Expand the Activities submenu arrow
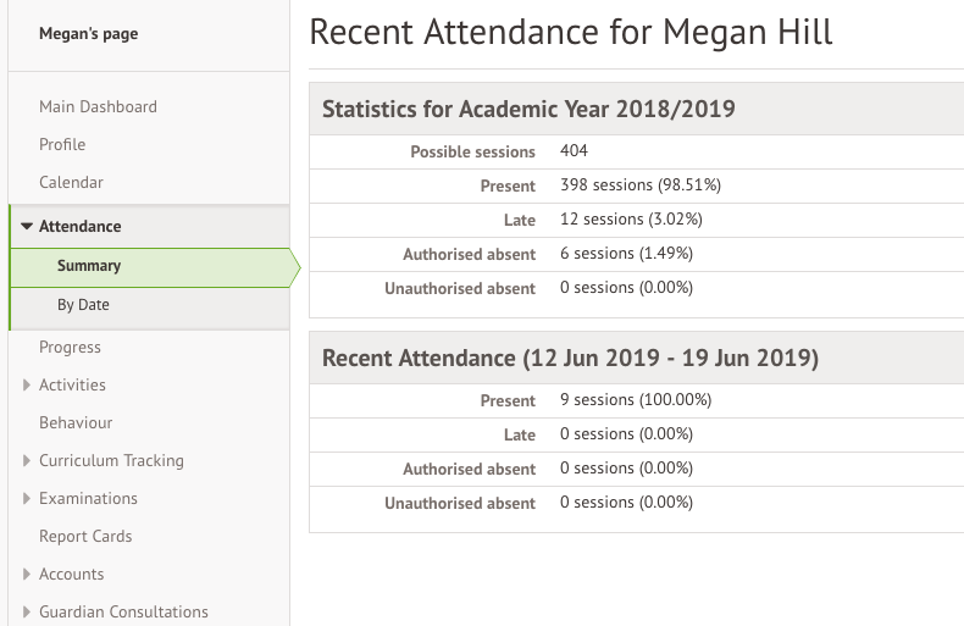This screenshot has width=964, height=626. [27, 385]
